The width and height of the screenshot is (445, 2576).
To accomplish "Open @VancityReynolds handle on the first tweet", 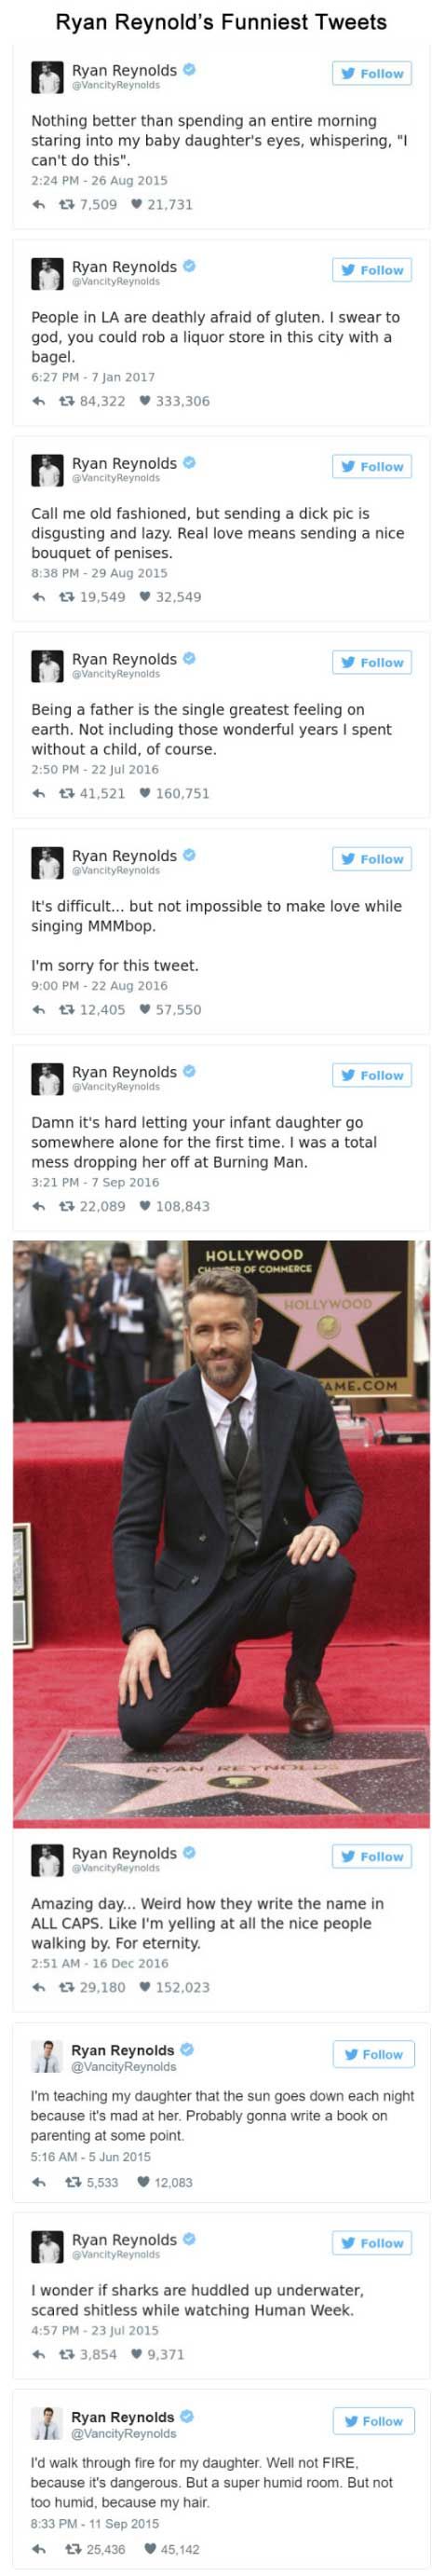I will click(x=115, y=86).
